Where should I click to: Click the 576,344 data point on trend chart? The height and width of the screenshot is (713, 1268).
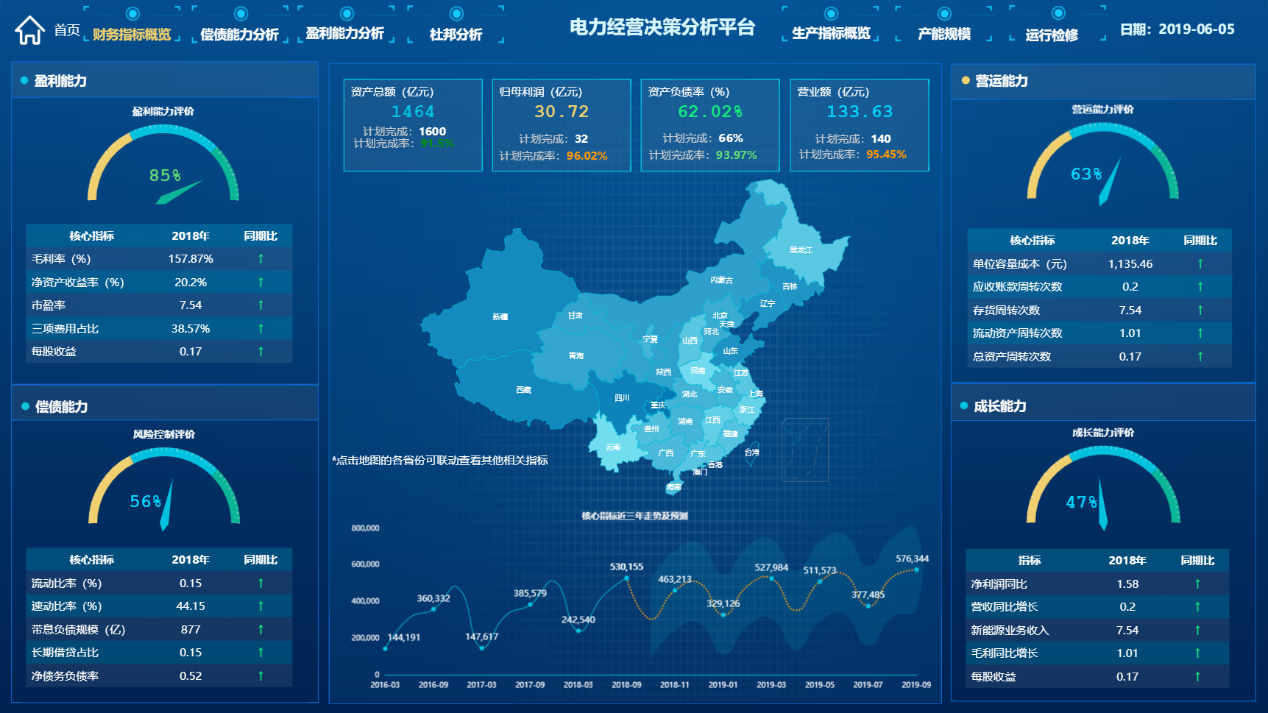click(x=916, y=572)
